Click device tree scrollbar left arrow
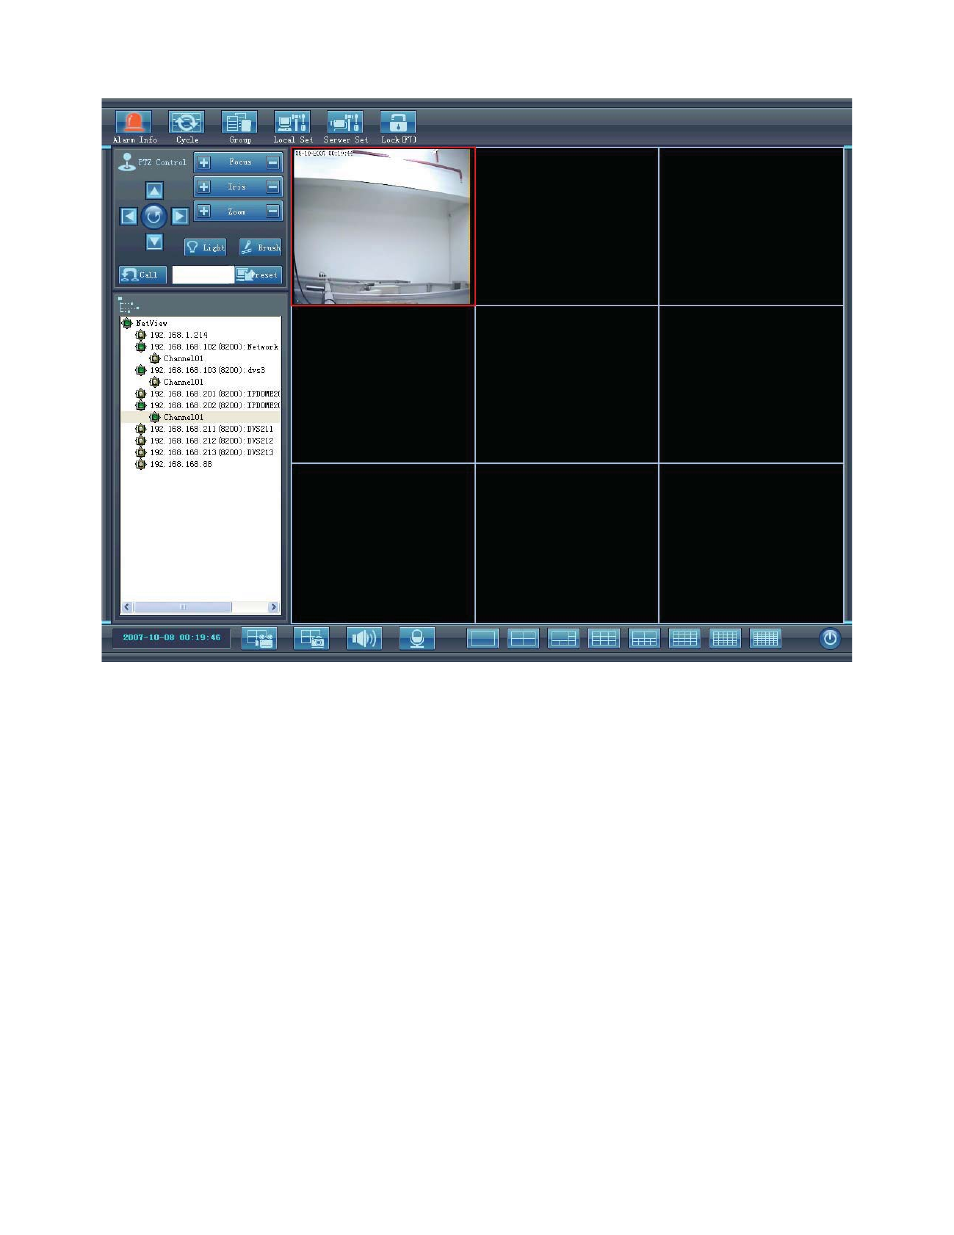The height and width of the screenshot is (1235, 954). tap(127, 607)
